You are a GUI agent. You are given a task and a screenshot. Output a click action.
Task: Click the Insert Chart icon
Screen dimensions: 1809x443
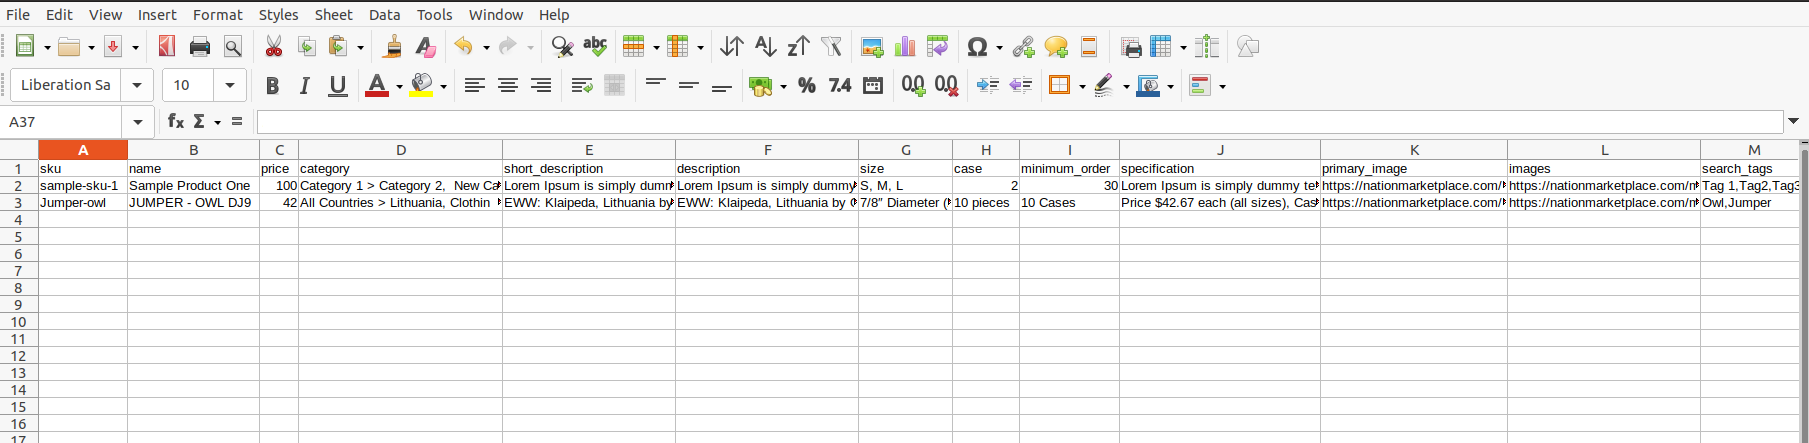tap(905, 47)
